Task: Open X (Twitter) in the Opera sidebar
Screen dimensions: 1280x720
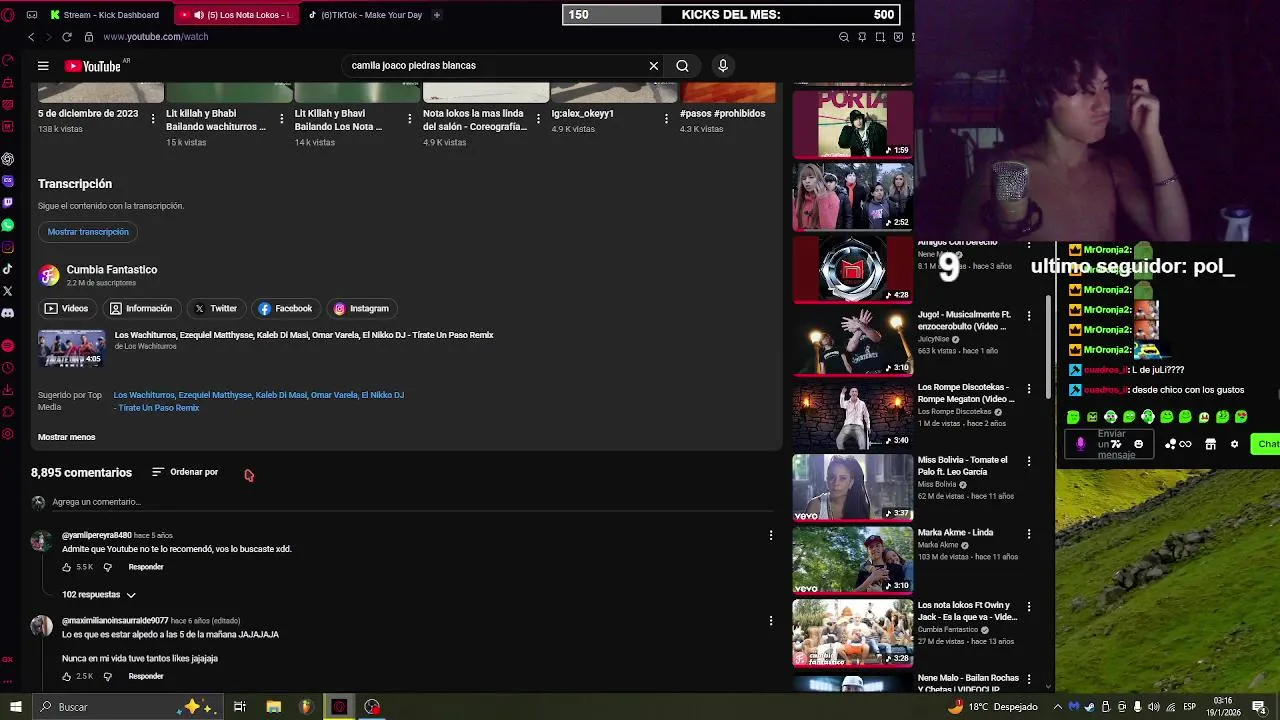Action: tap(8, 291)
